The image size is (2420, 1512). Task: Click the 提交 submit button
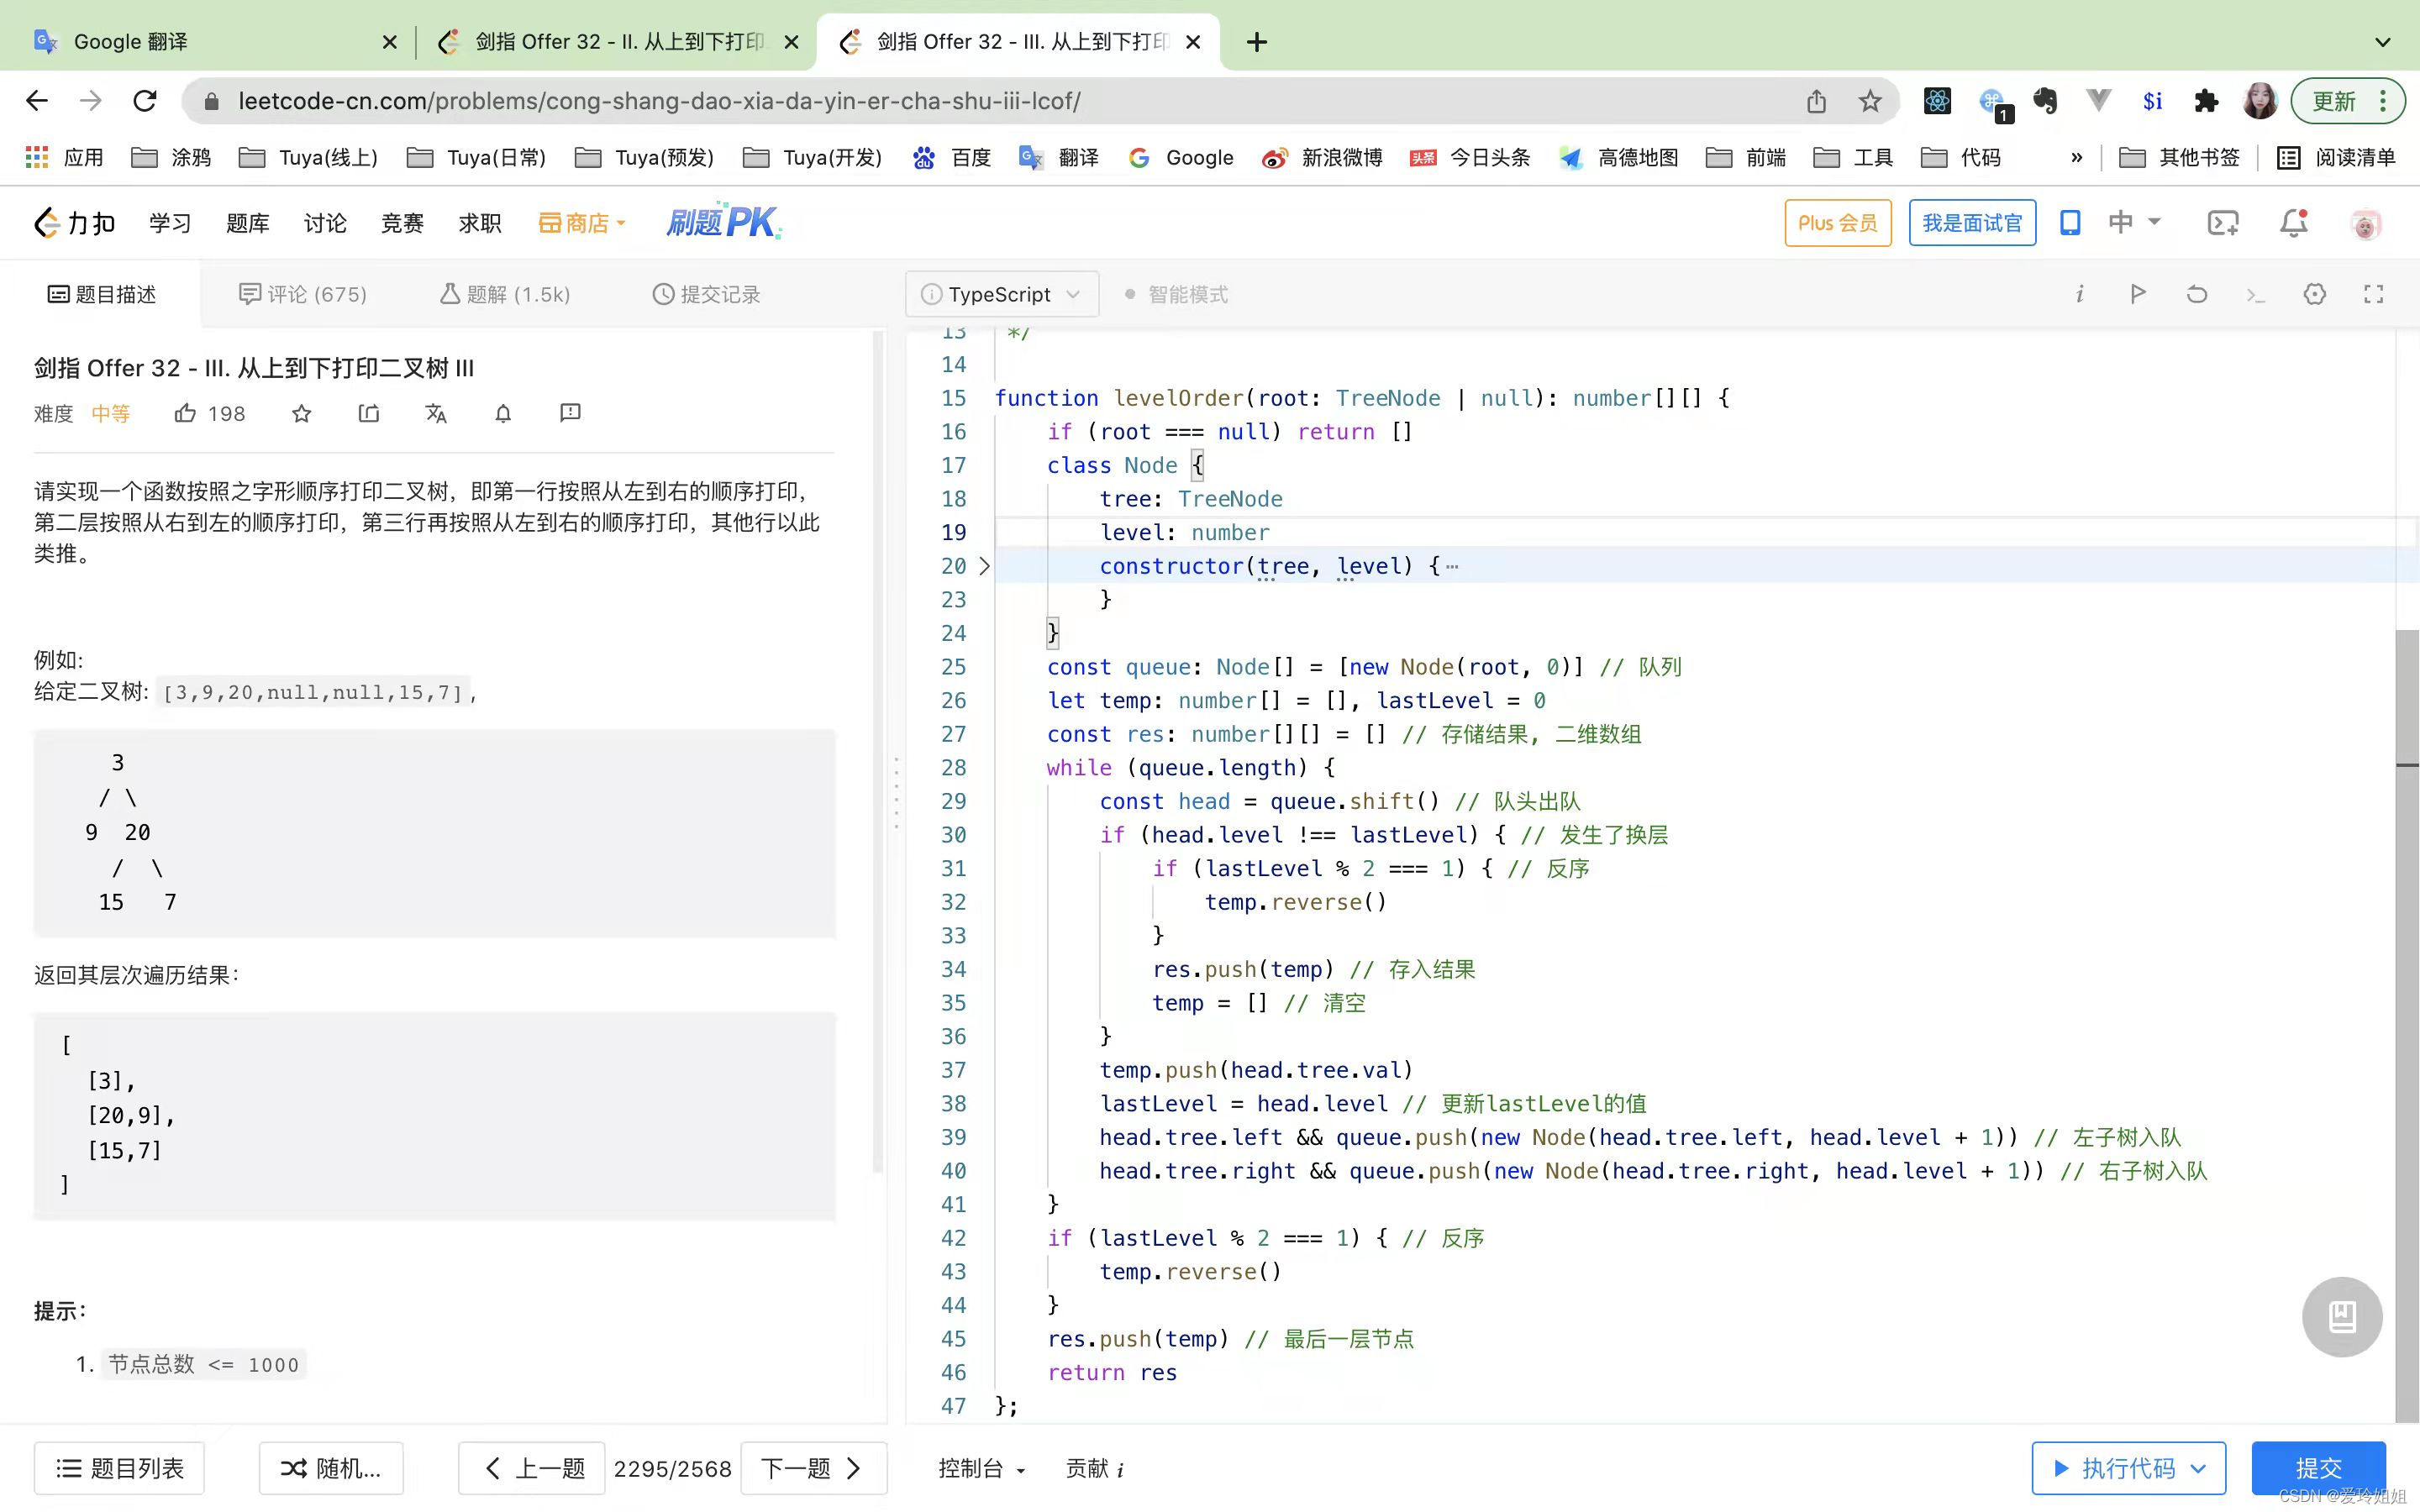coord(2317,1468)
